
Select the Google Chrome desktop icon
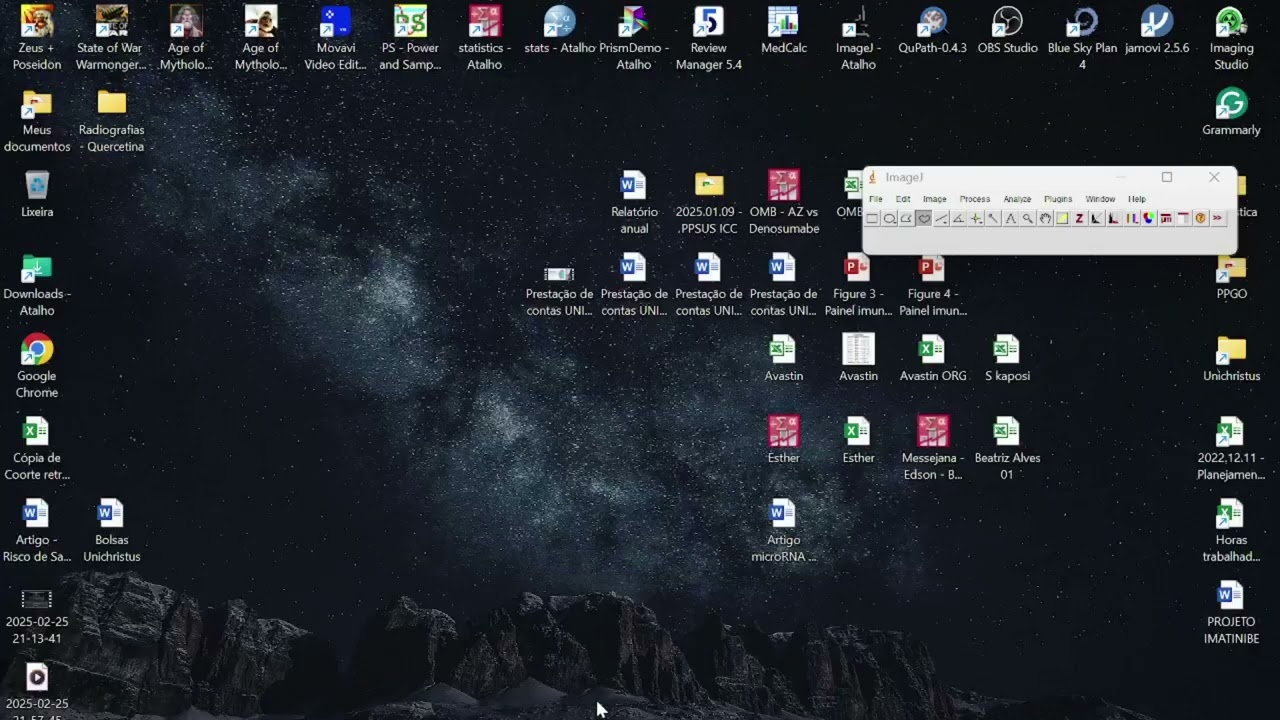tap(37, 366)
